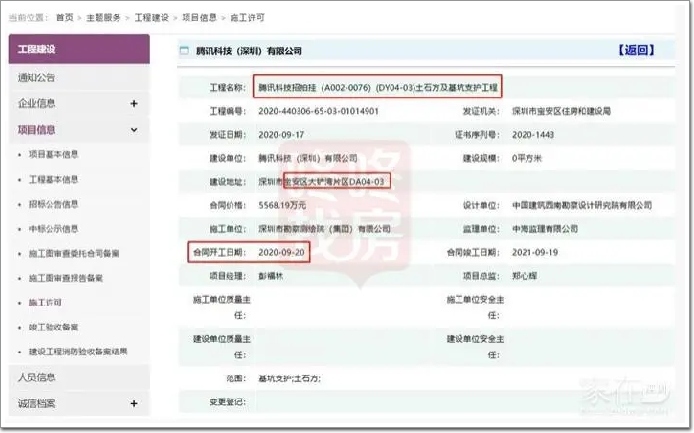
Task: Click the icon beside 腾讯科技（深圳）有限公司 title
Action: pos(186,51)
